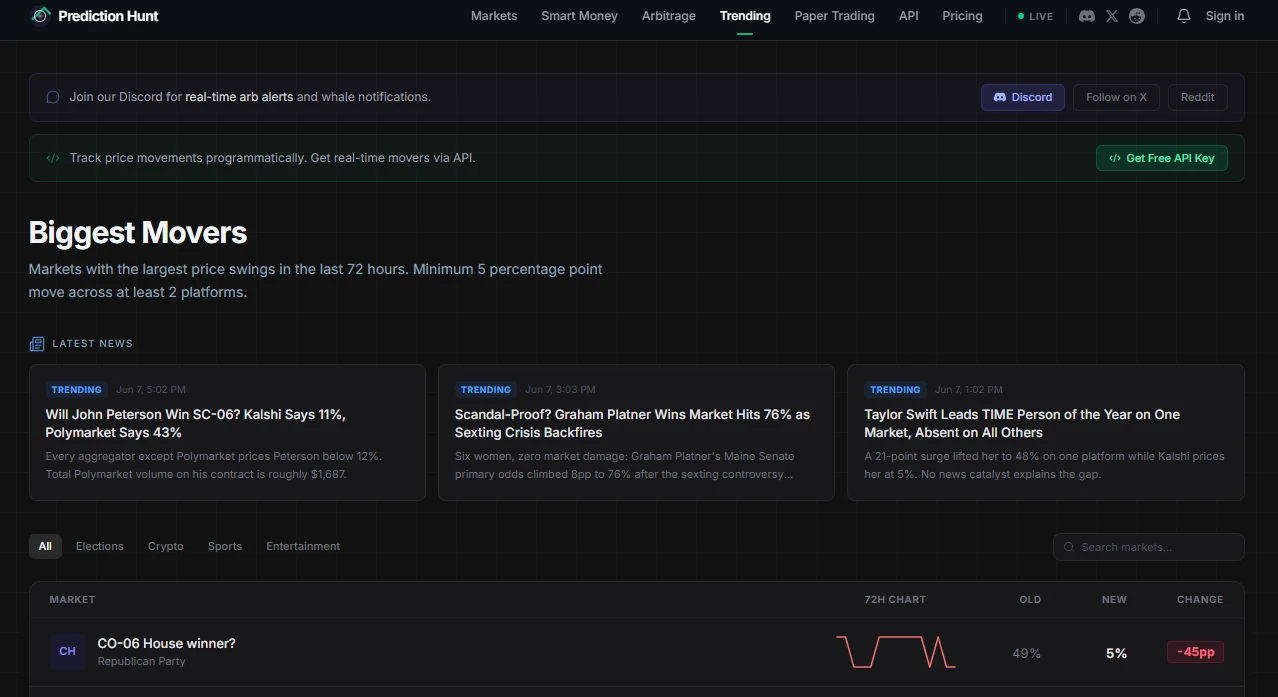The height and width of the screenshot is (697, 1278).
Task: Open the Arbitrage nav item
Action: click(x=669, y=16)
